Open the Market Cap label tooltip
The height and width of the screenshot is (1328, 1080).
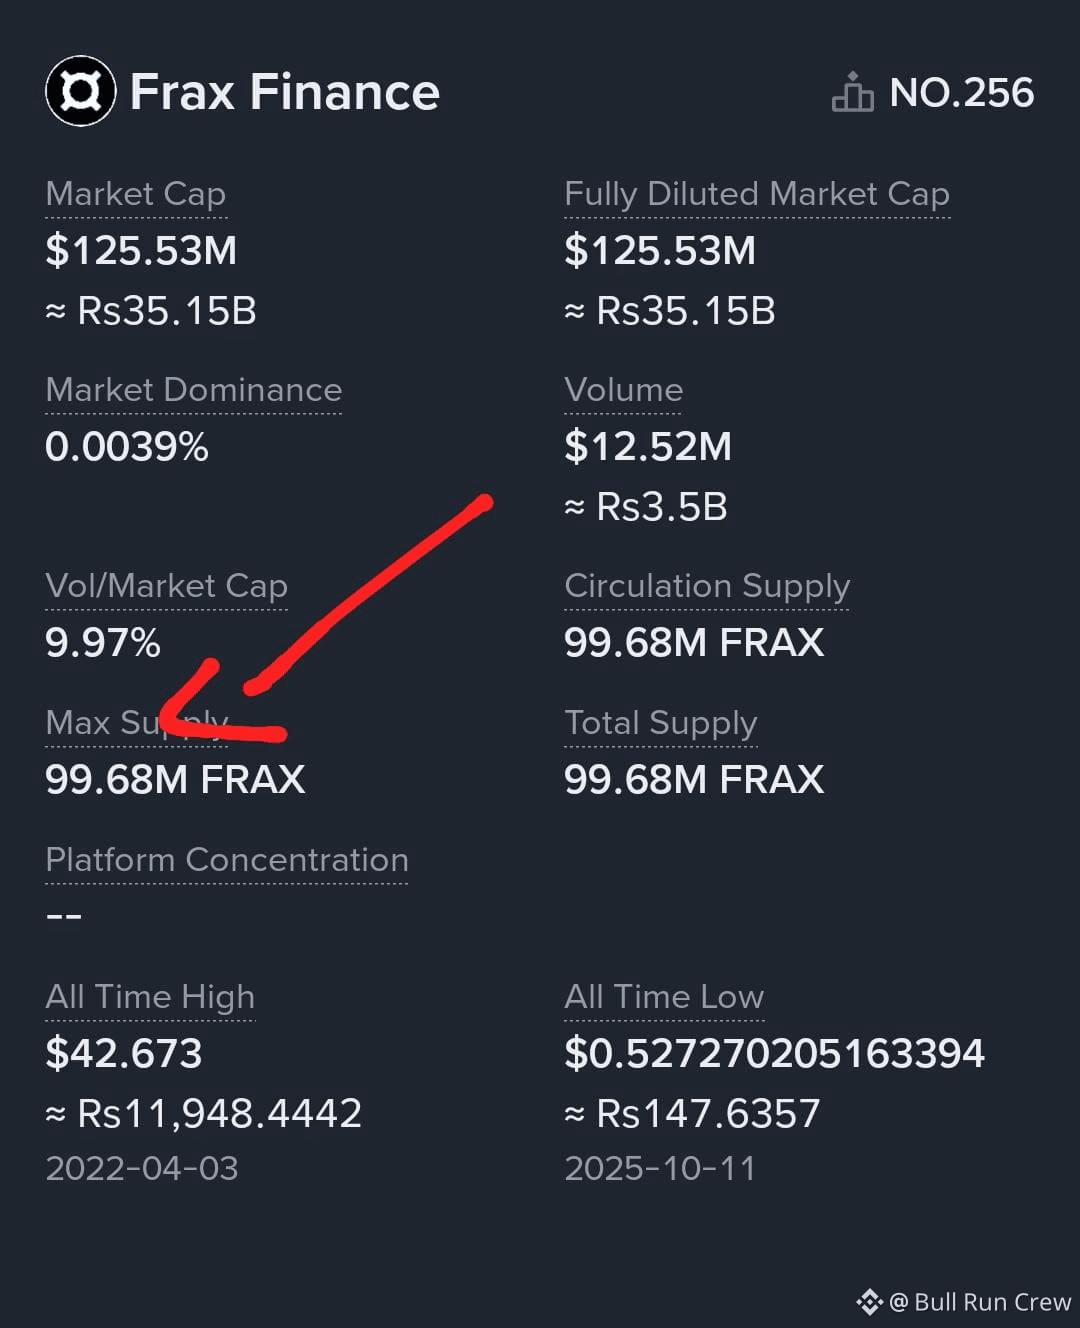136,193
